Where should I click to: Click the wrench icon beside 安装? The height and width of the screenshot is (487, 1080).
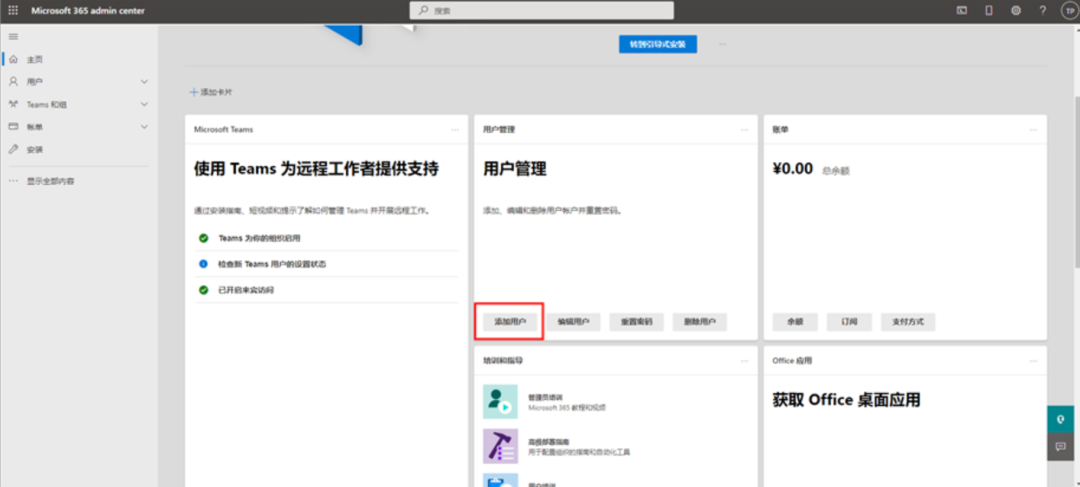(x=13, y=149)
